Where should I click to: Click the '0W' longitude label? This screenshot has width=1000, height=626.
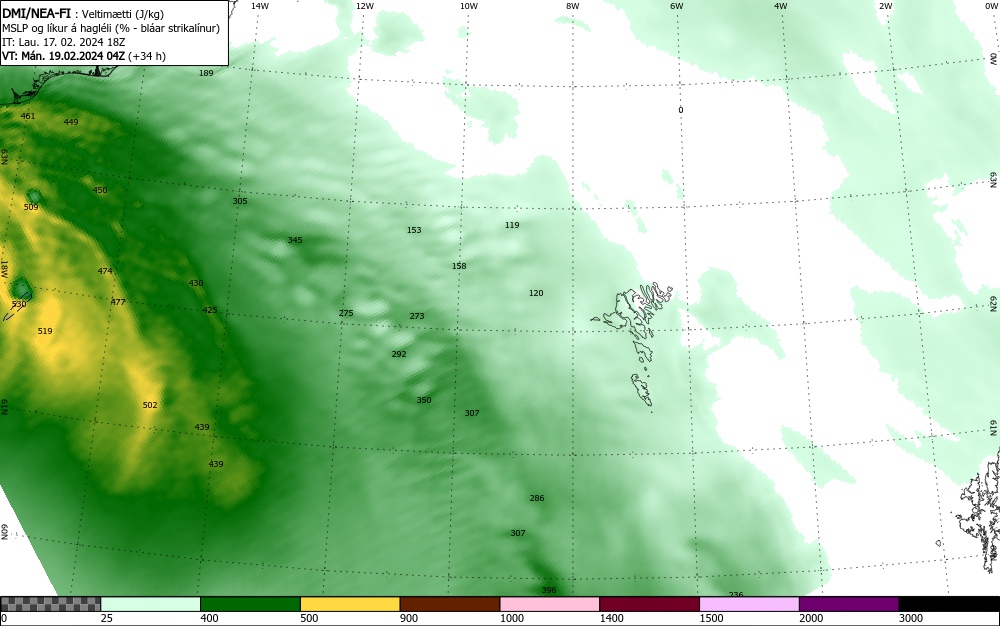point(991,6)
